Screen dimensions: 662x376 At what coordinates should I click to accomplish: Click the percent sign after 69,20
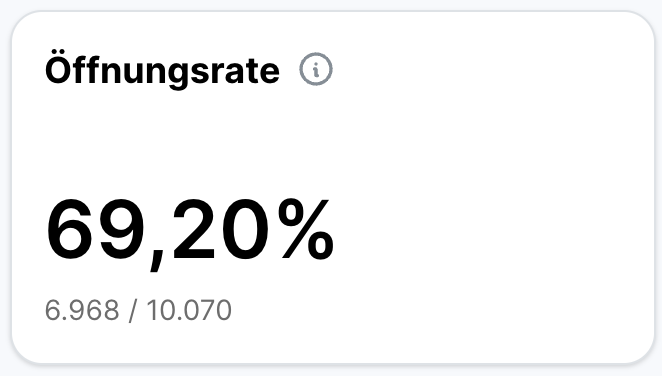tap(306, 229)
